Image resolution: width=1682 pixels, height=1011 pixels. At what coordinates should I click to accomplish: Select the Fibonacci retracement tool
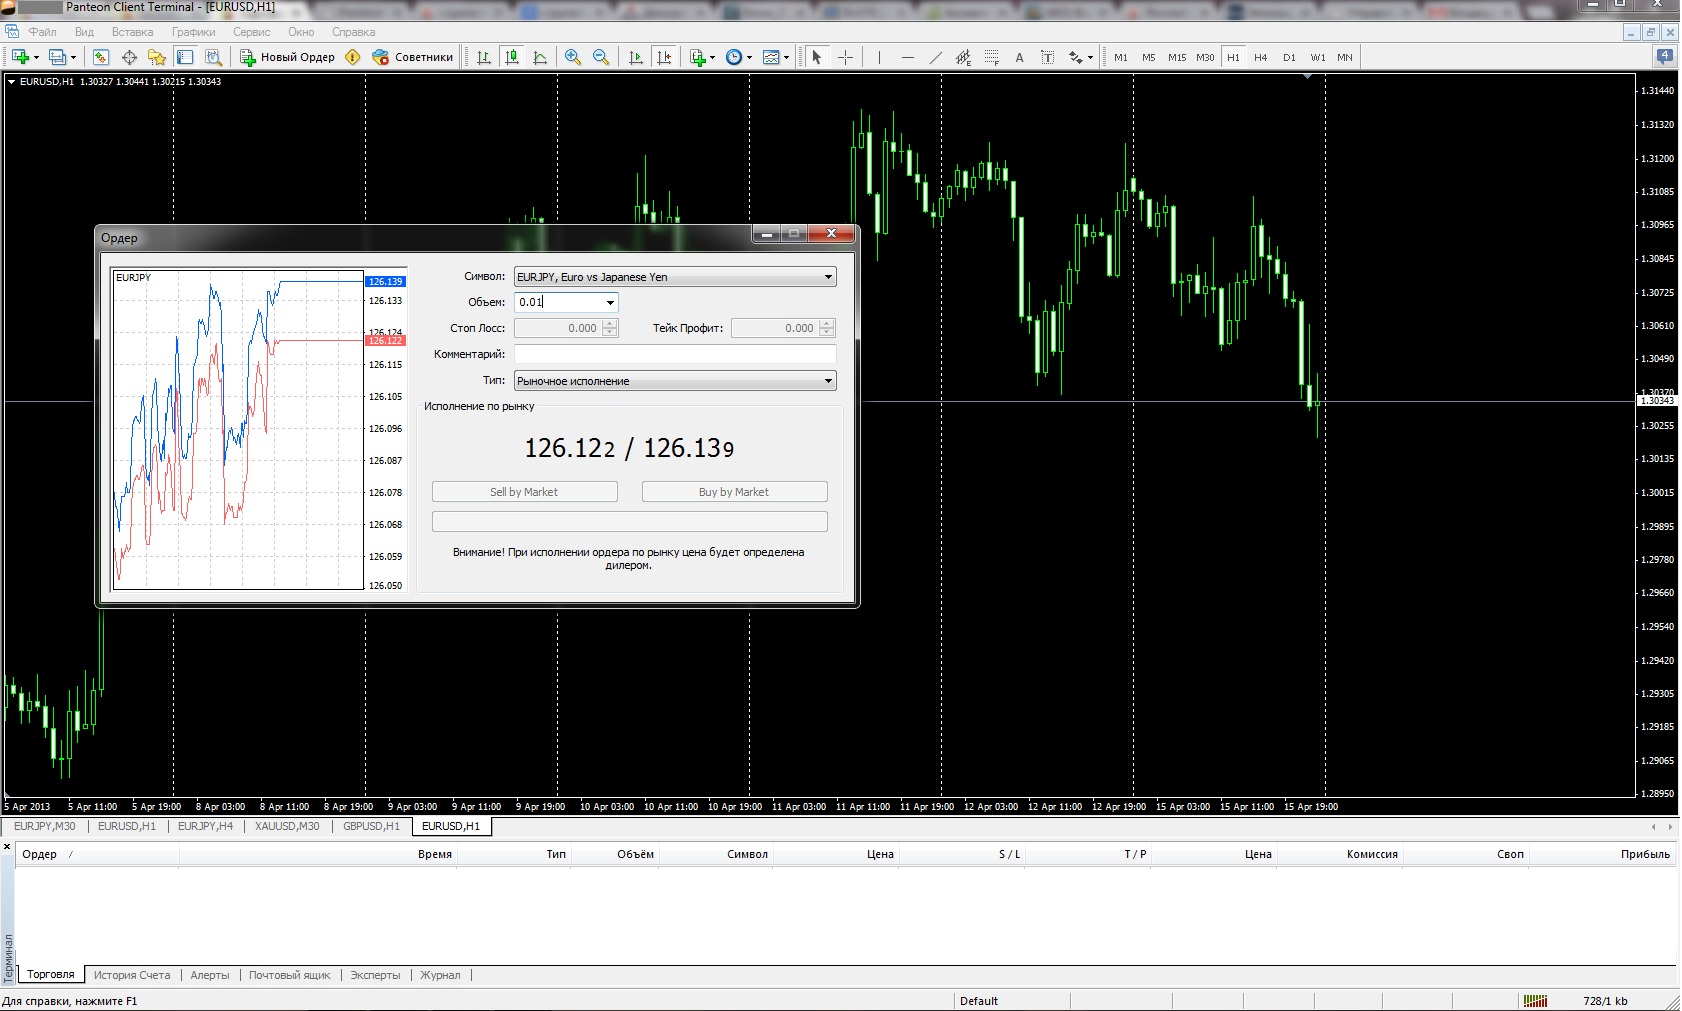point(991,57)
